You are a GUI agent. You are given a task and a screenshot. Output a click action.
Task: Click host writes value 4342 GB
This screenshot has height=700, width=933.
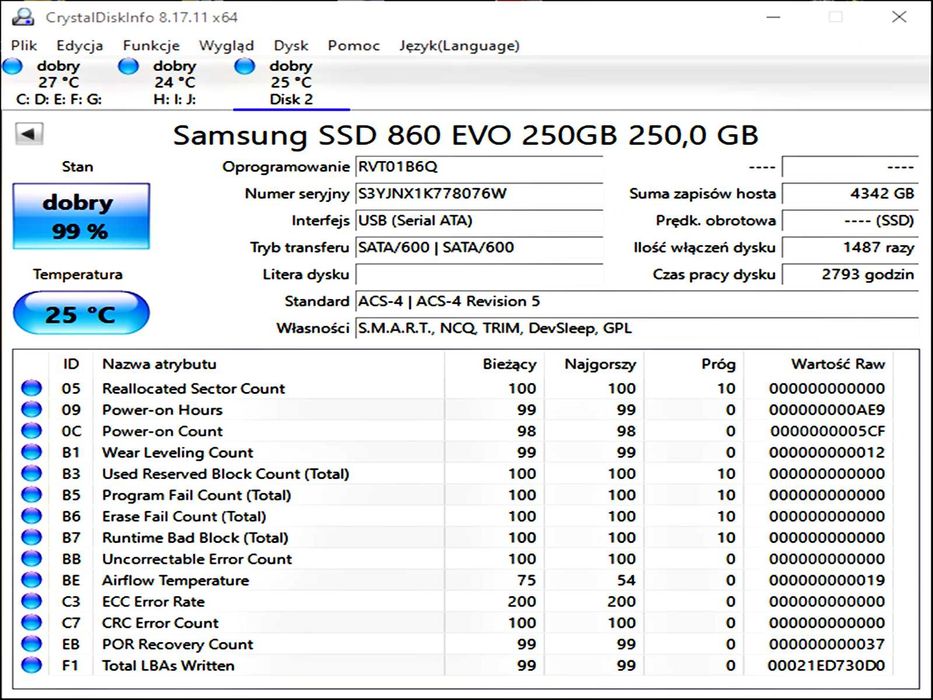850,193
